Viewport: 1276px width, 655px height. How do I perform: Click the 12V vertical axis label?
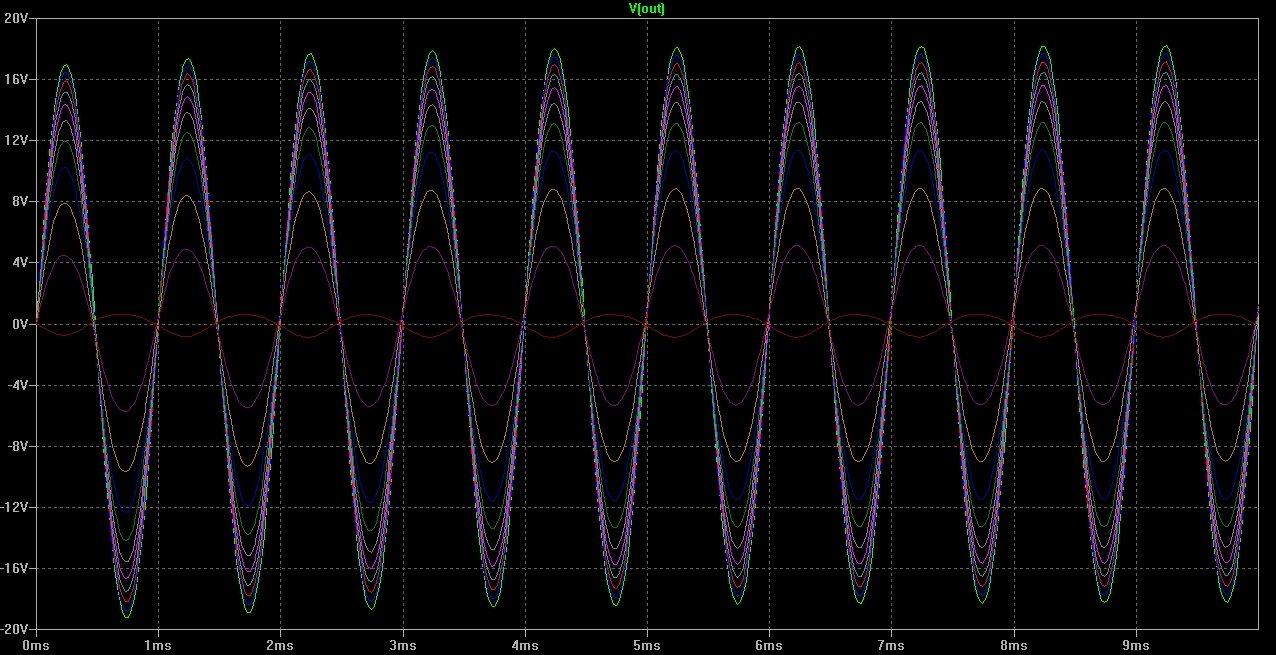click(15, 140)
